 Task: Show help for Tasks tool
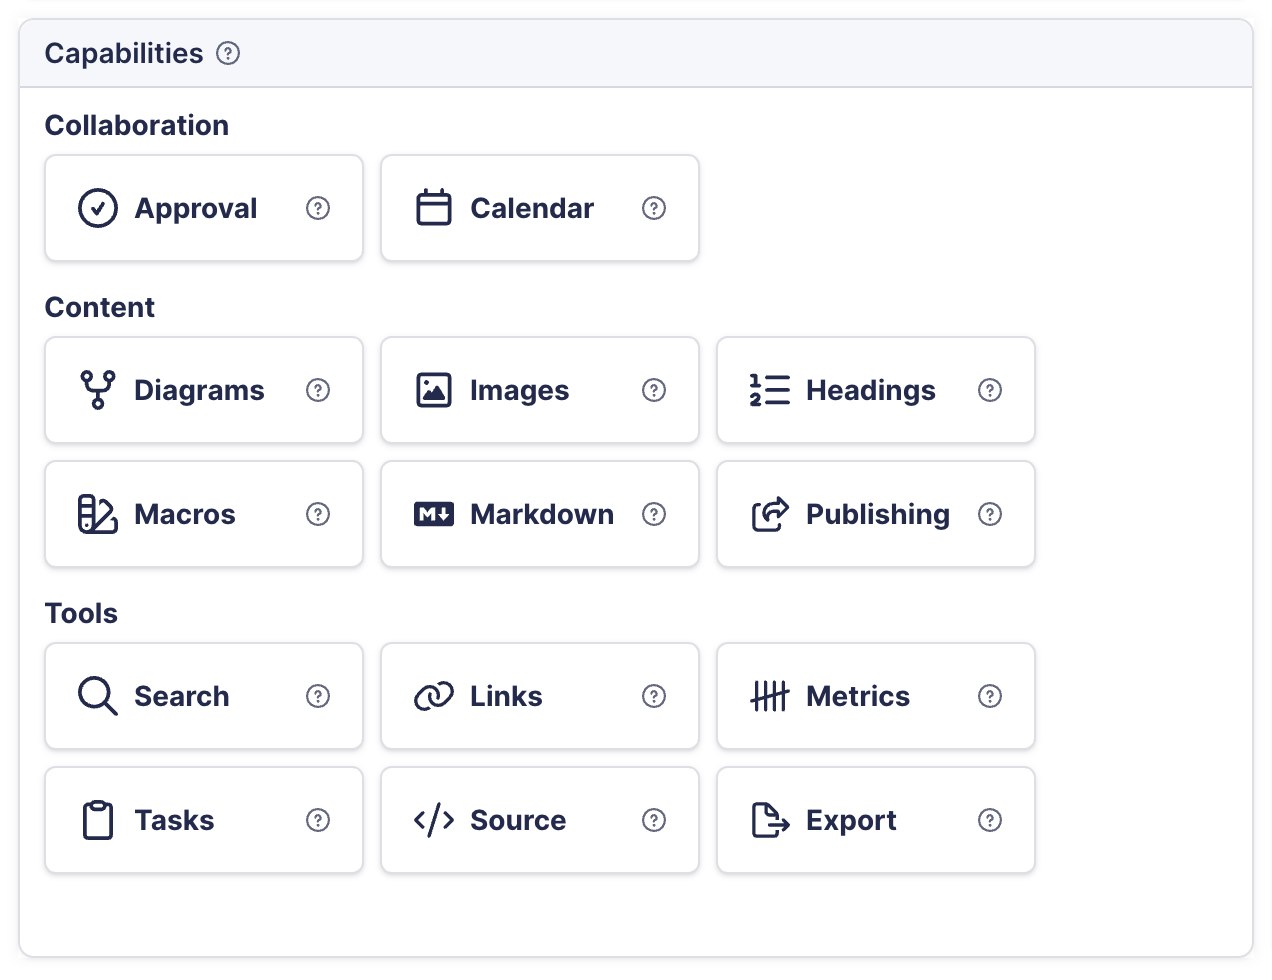click(318, 820)
